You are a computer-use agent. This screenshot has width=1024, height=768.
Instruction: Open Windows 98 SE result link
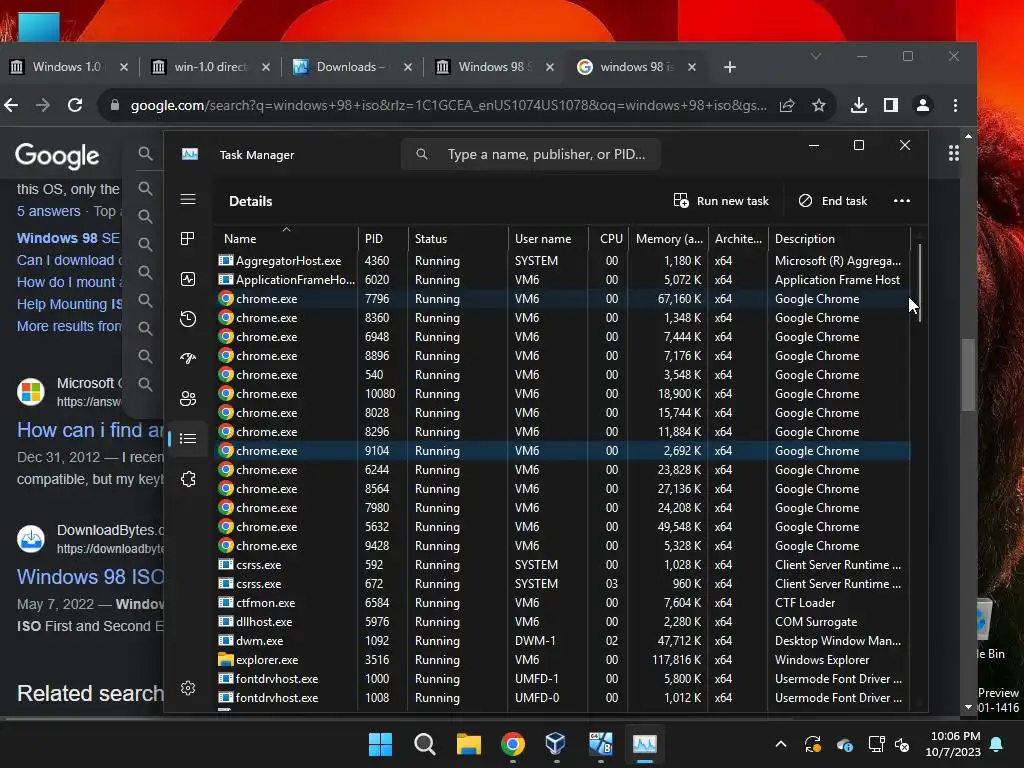tap(68, 238)
